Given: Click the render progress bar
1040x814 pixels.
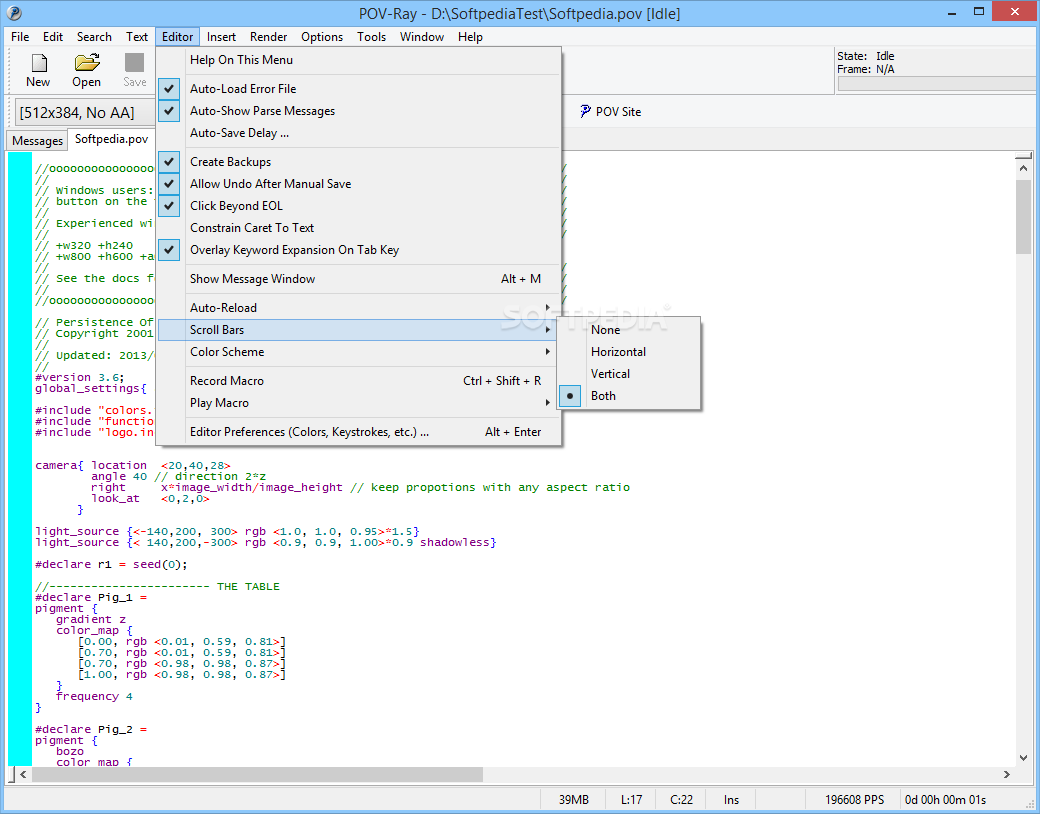Looking at the screenshot, I should pos(937,84).
